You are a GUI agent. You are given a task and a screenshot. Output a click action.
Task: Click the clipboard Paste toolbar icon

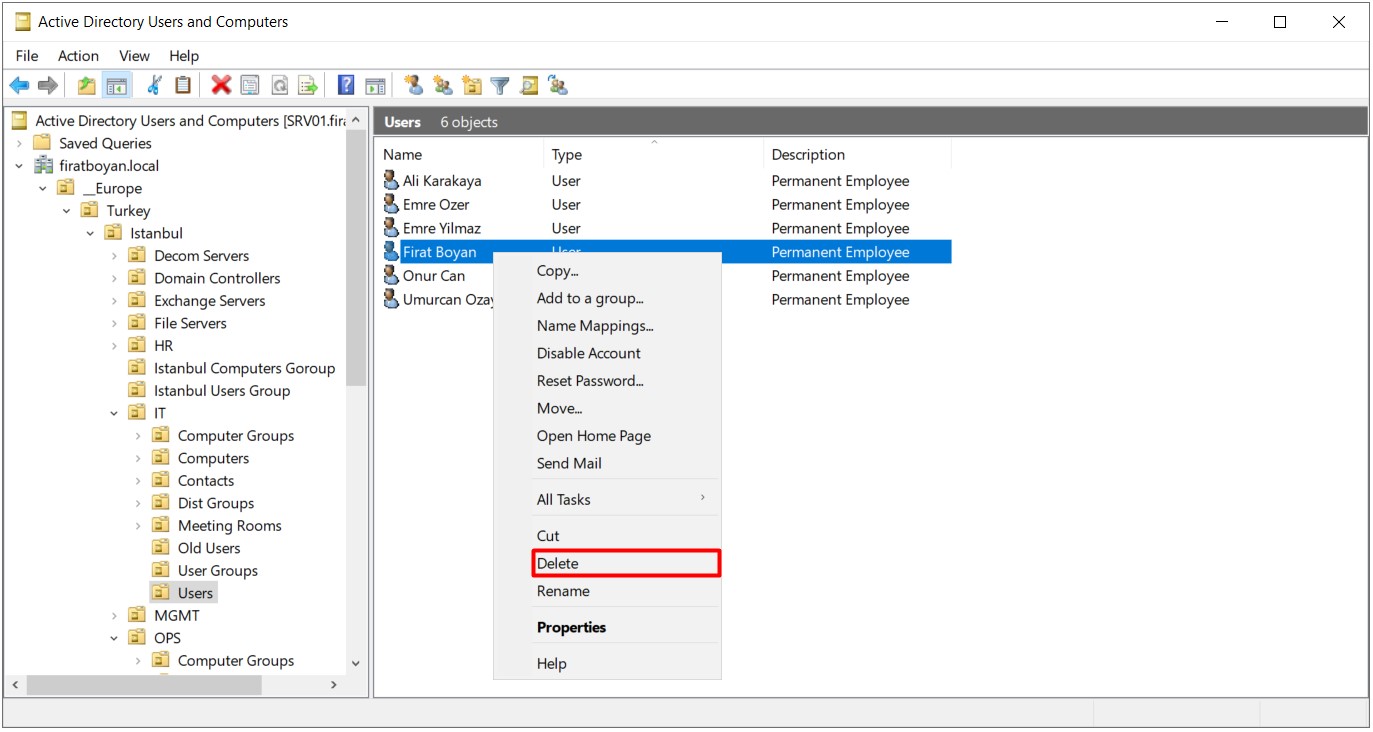coord(183,86)
